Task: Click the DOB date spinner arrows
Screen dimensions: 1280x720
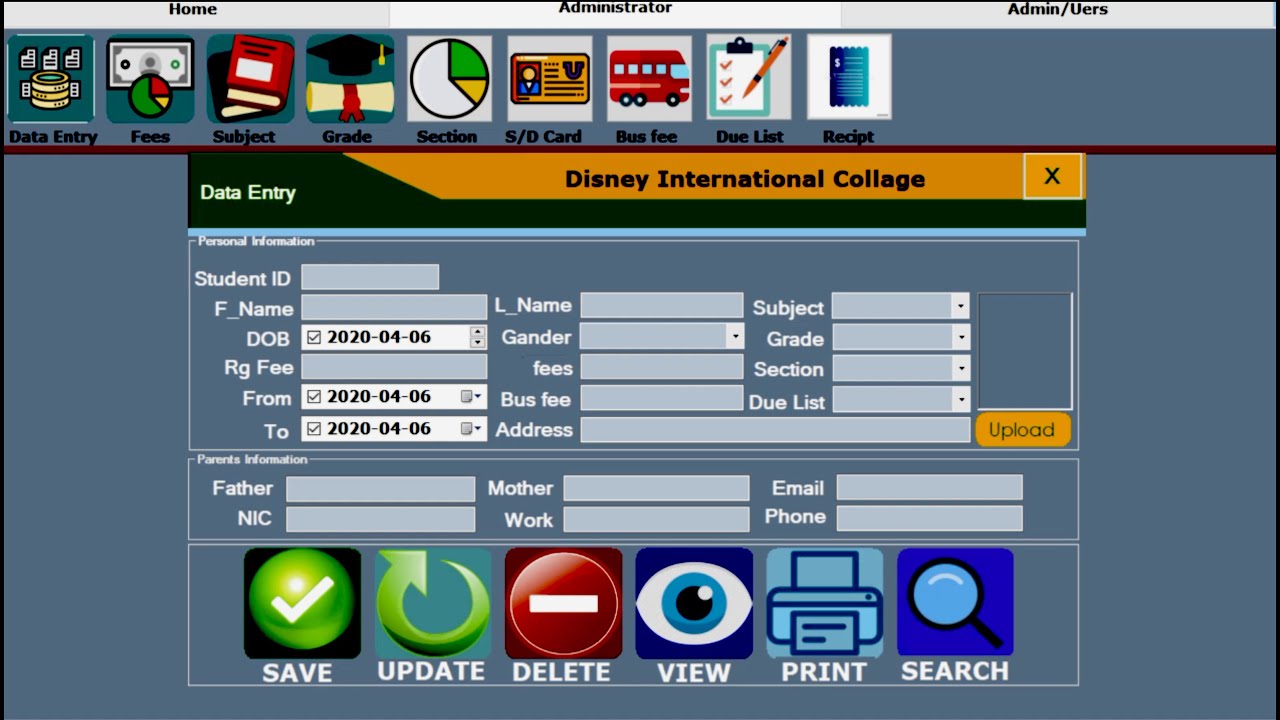Action: pos(478,338)
